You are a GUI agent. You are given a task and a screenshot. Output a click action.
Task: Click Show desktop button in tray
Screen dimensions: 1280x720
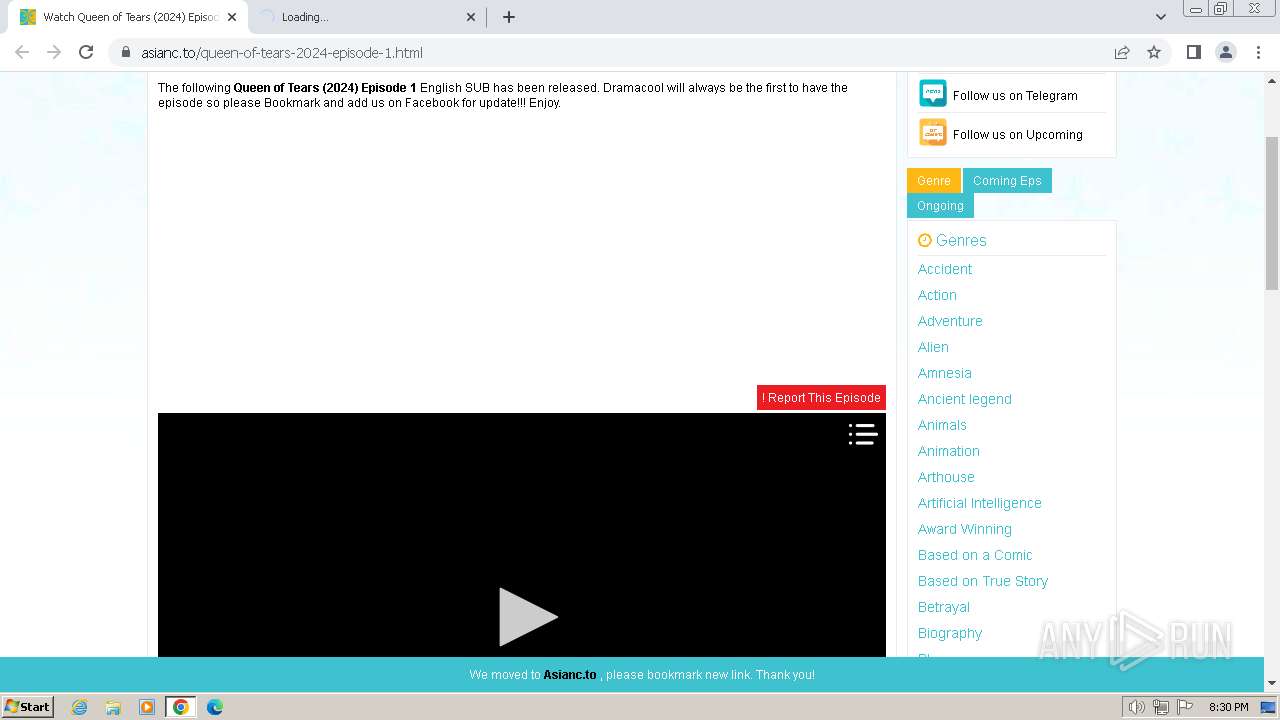(1268, 707)
